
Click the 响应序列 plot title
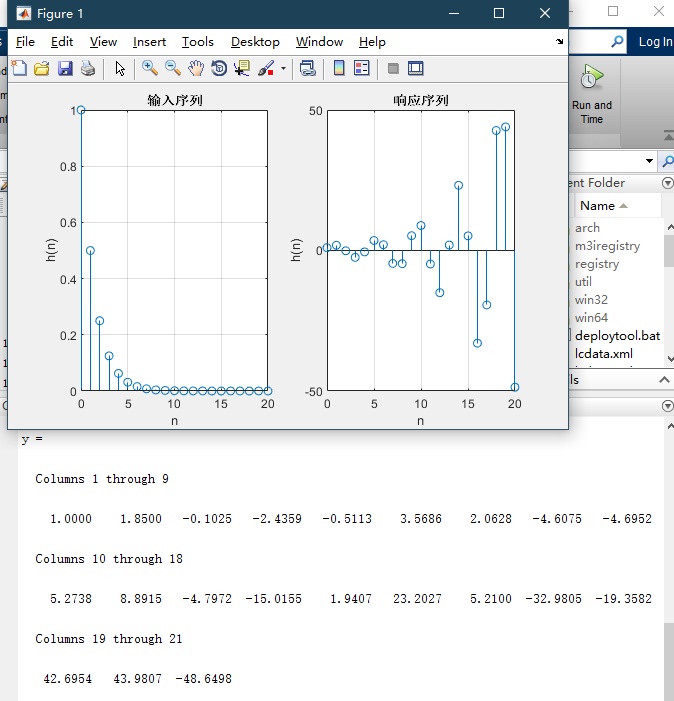pos(421,100)
